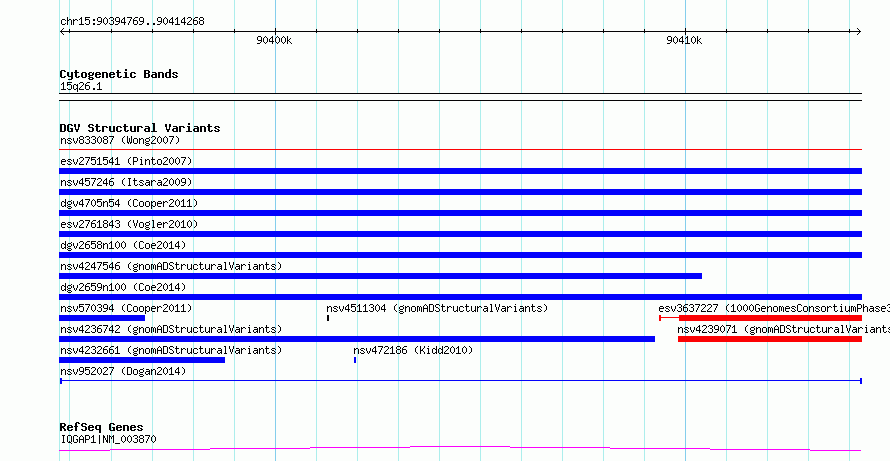Select the red bar for nsv4239071
The width and height of the screenshot is (890, 461).
[x=770, y=339]
